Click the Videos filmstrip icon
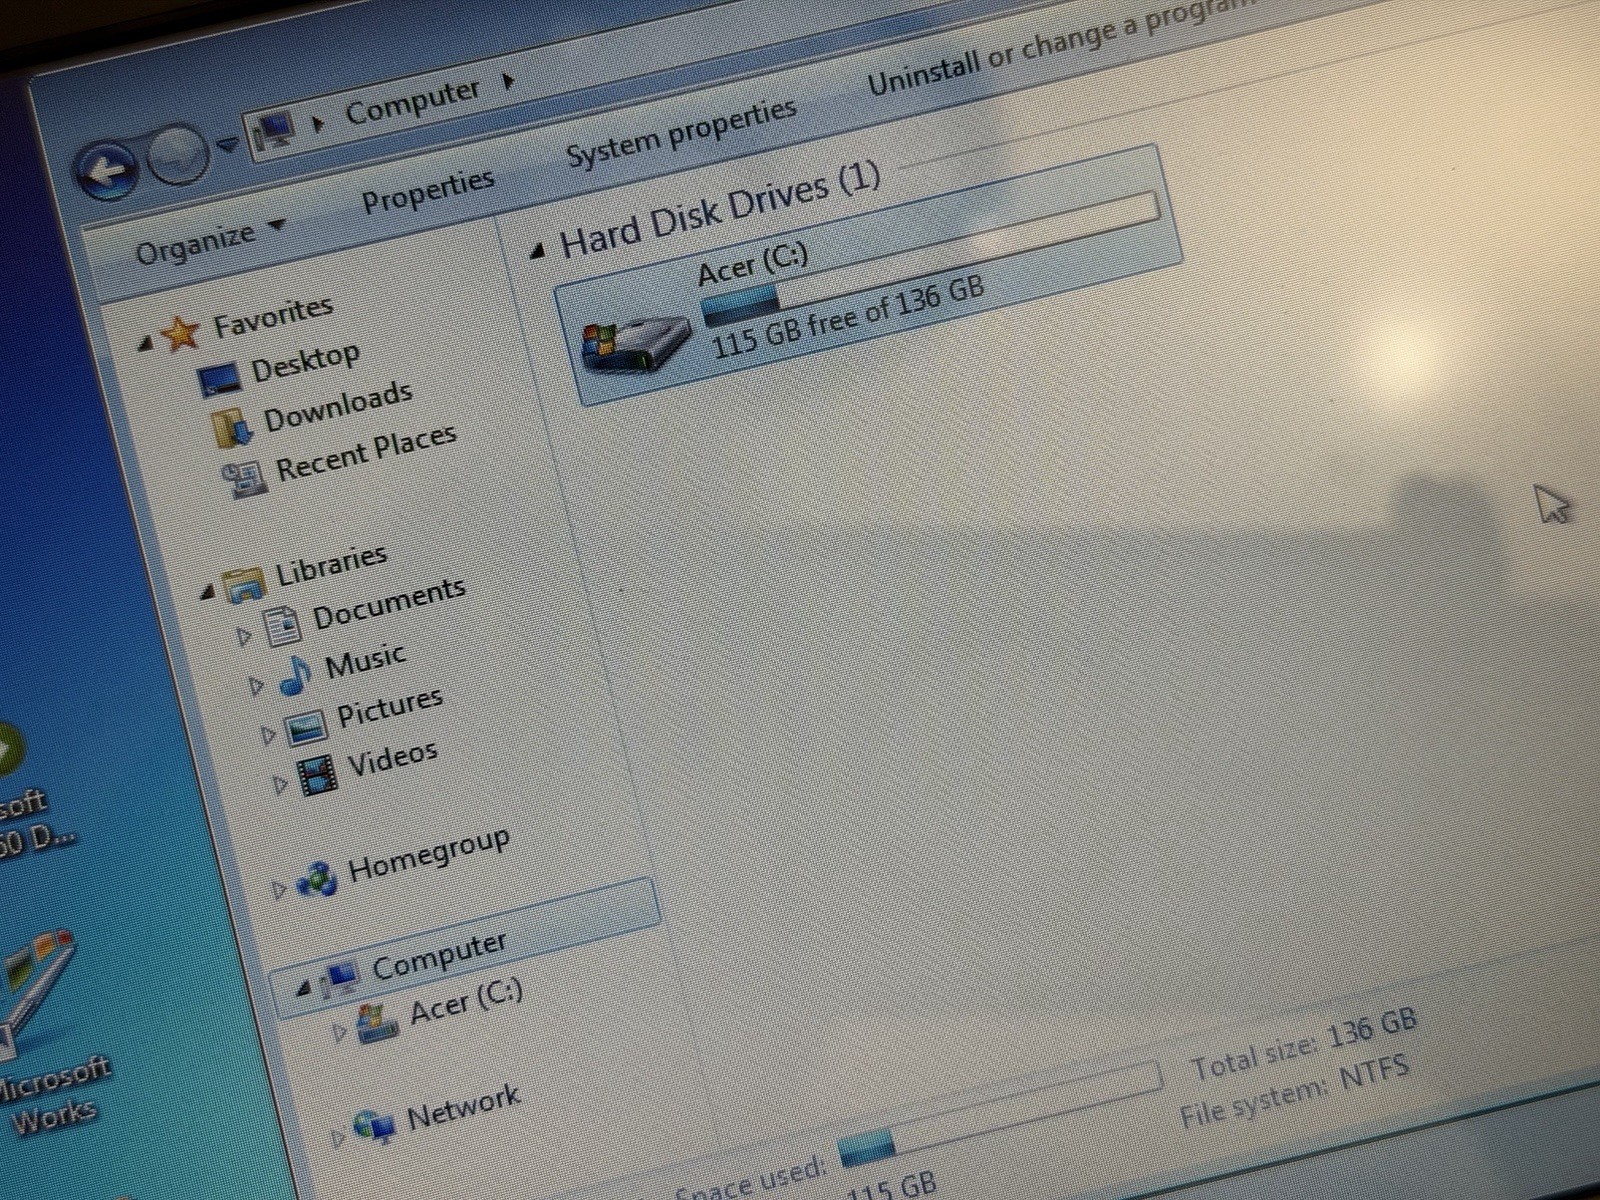The image size is (1600, 1200). pyautogui.click(x=317, y=776)
